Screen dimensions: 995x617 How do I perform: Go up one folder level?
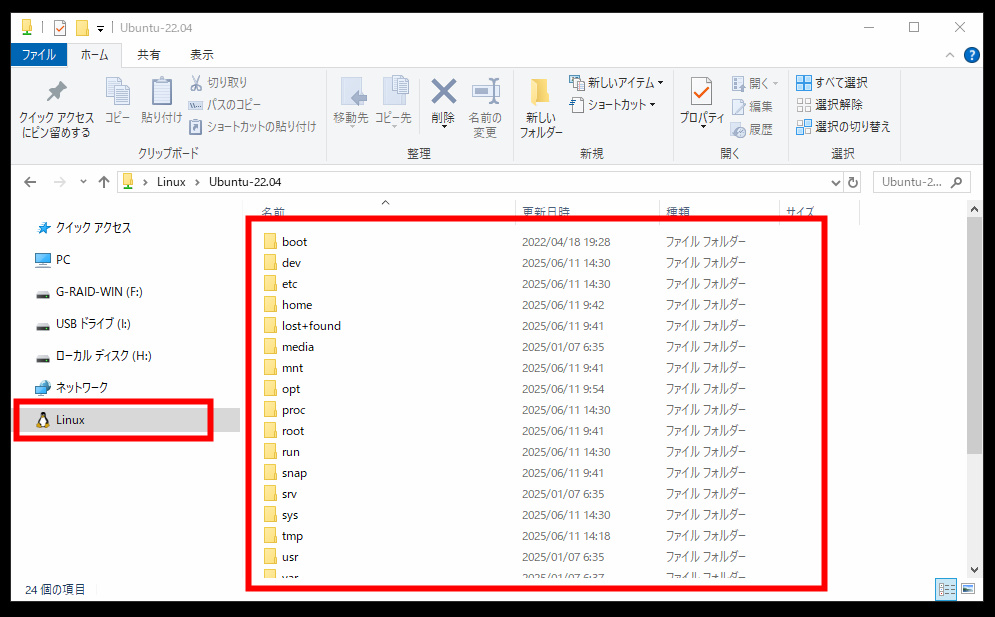click(x=104, y=182)
